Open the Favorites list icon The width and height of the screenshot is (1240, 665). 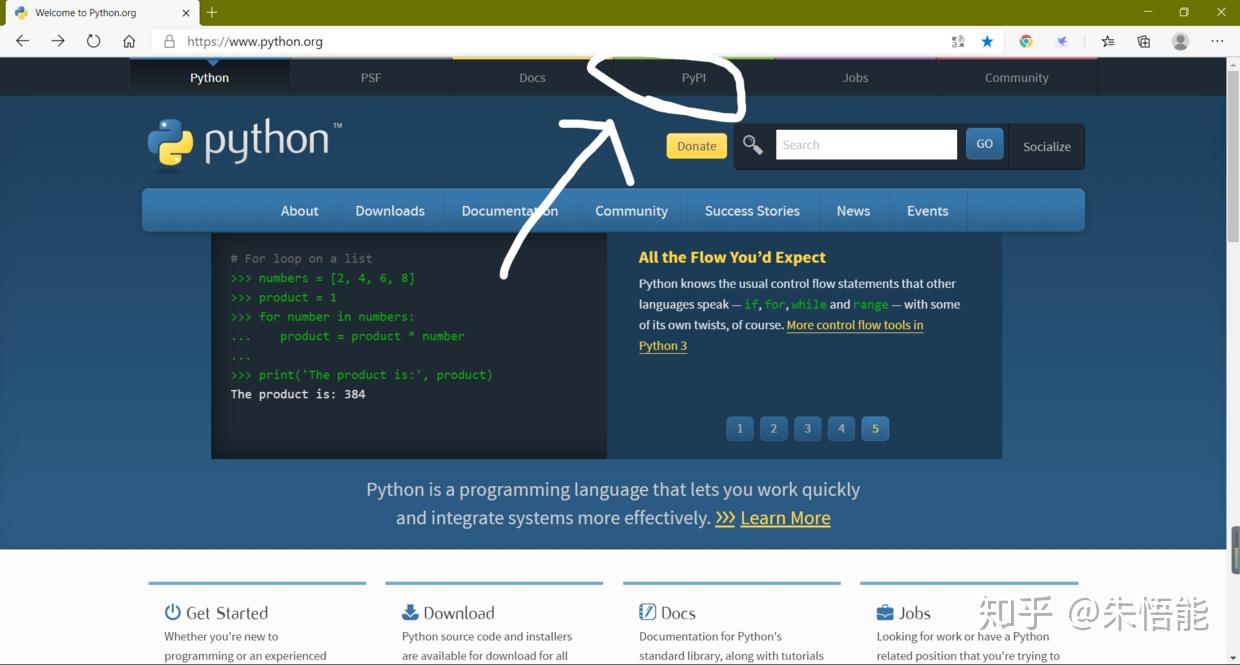(x=1108, y=41)
